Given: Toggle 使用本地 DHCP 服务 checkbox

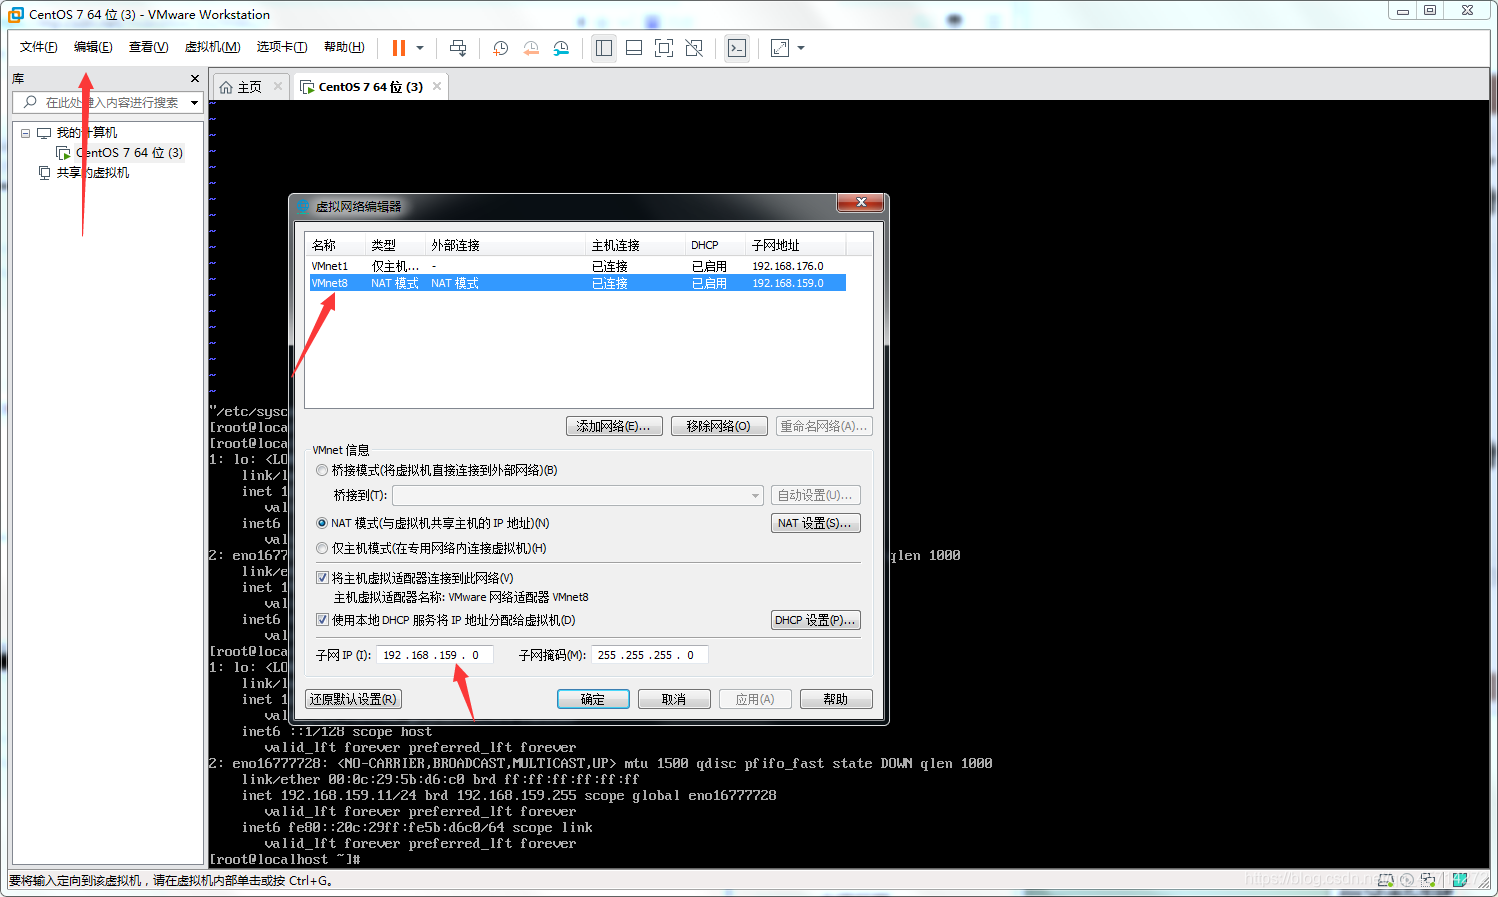Looking at the screenshot, I should tap(322, 620).
